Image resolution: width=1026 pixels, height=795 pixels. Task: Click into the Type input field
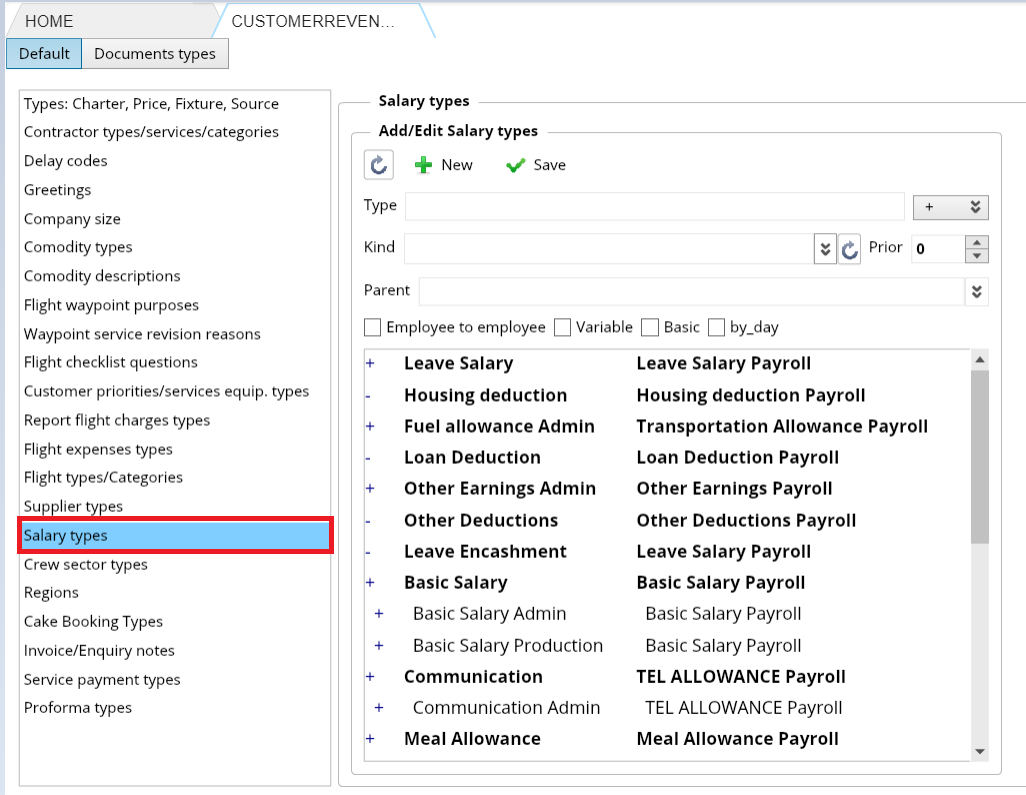point(654,206)
